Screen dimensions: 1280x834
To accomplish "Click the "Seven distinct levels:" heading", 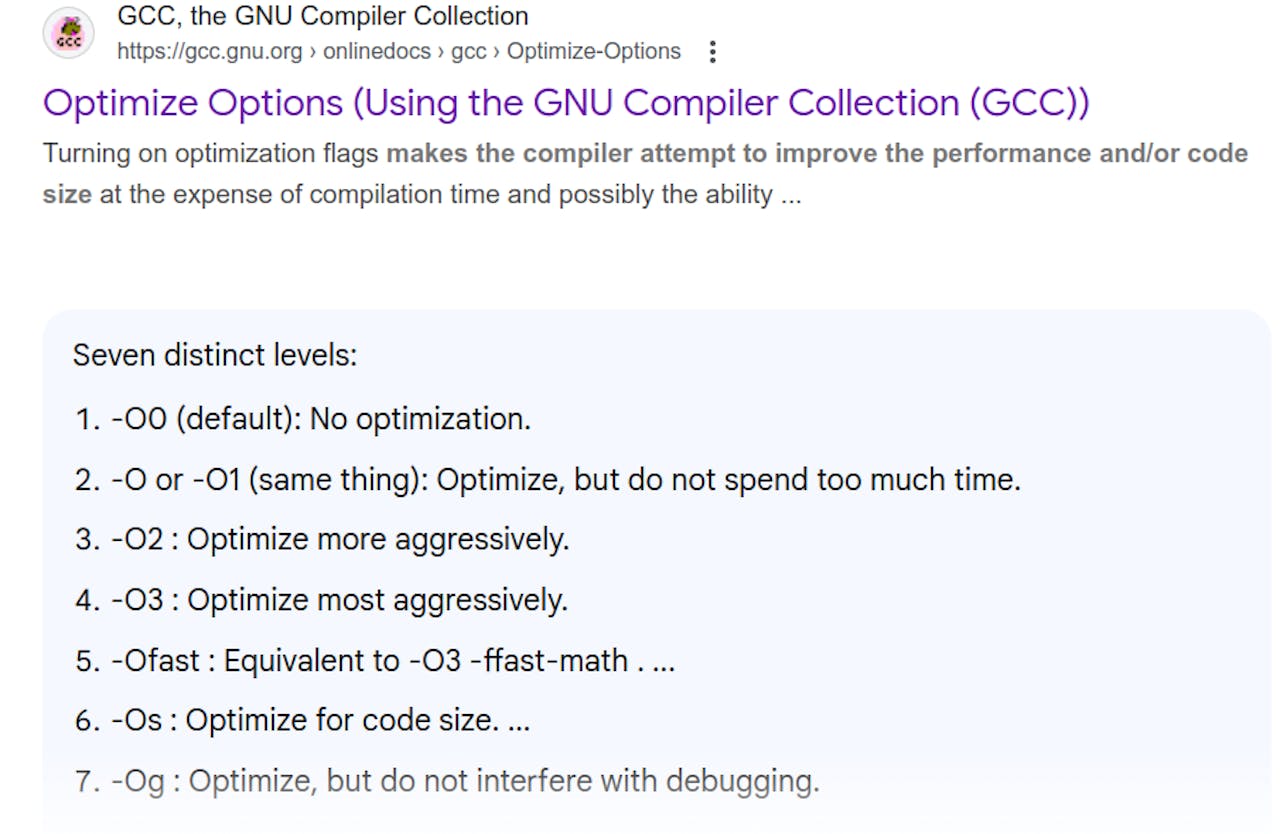I will coord(215,355).
